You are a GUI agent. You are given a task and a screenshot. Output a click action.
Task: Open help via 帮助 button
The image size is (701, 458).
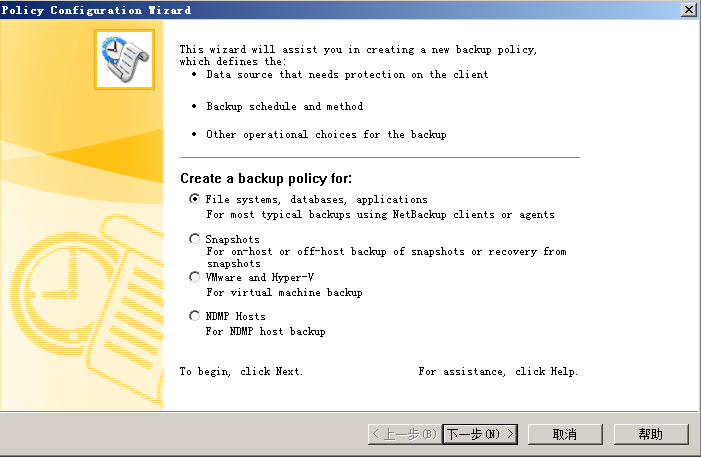point(650,434)
